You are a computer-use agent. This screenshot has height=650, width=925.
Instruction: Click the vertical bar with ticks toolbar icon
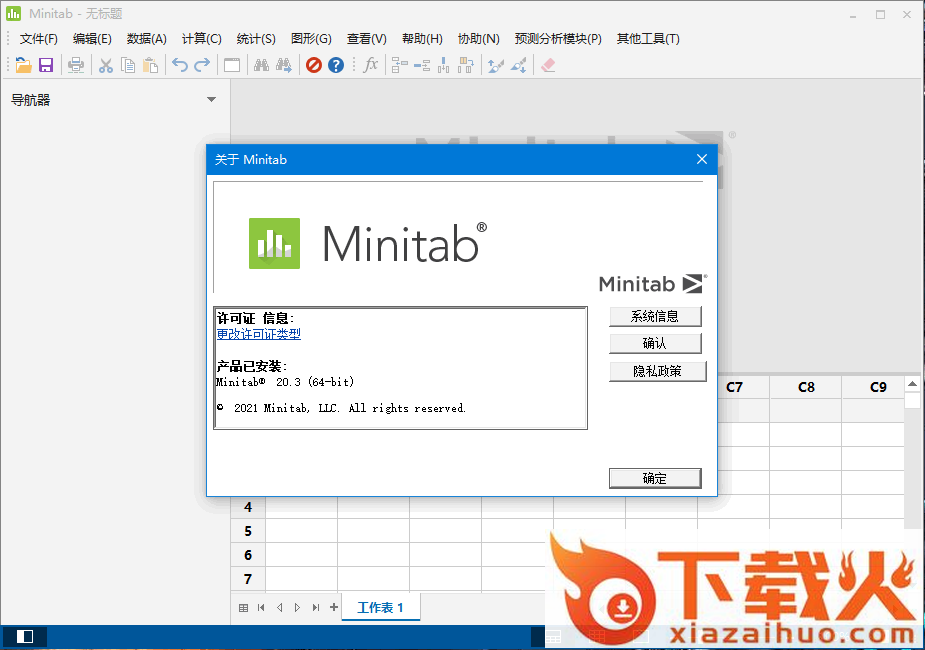click(444, 65)
